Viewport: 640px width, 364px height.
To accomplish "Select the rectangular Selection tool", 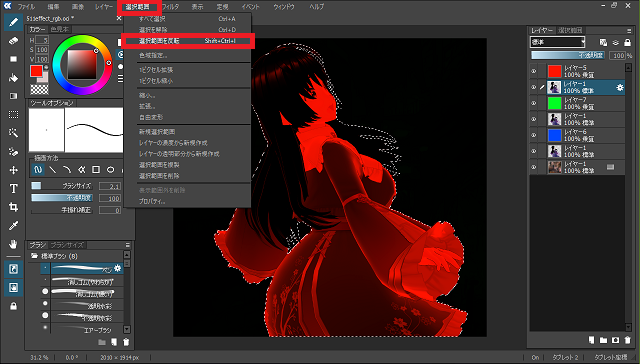I will click(13, 115).
